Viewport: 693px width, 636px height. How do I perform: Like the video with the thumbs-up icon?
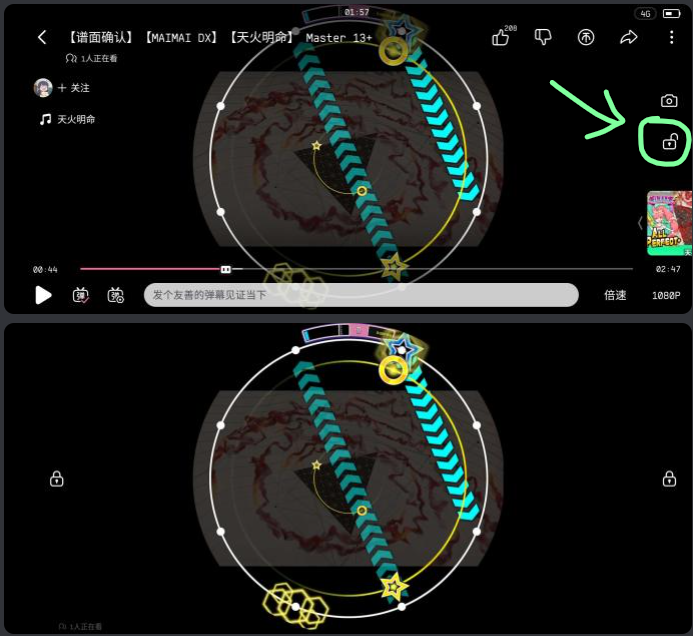pos(501,37)
